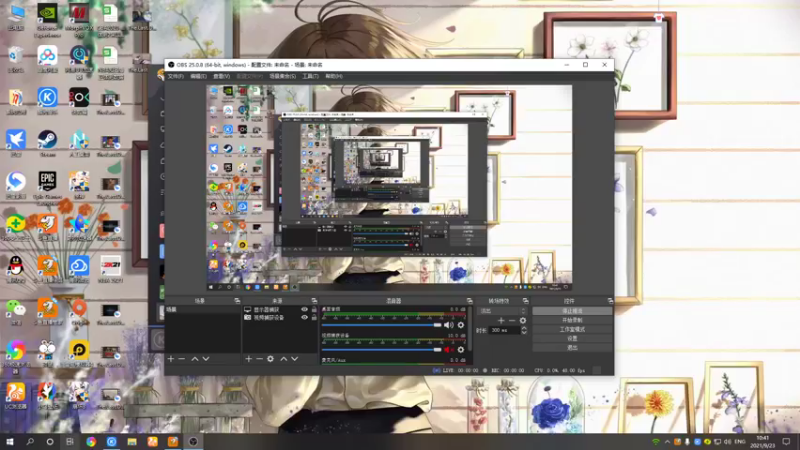Open the Scene Collection menu in OBS
The width and height of the screenshot is (800, 450).
283,77
